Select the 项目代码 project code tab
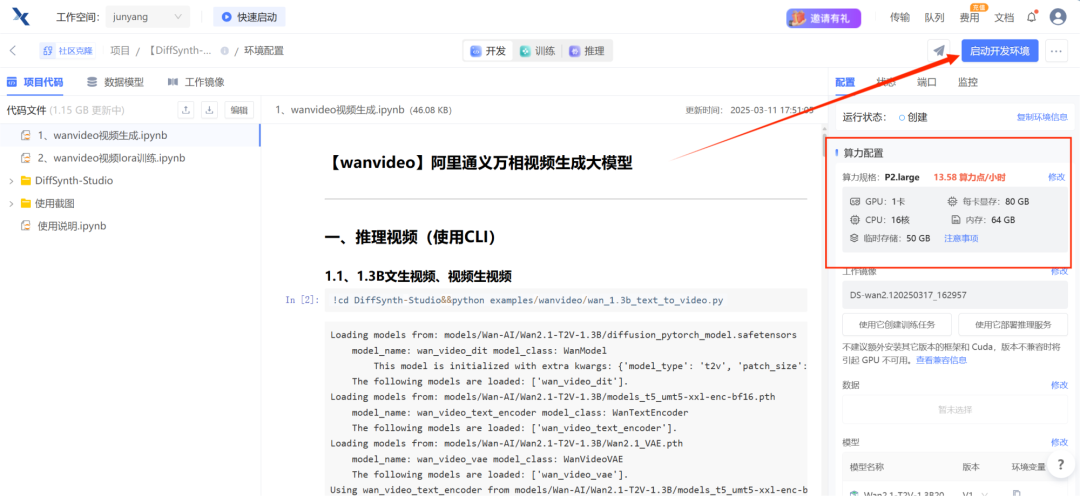The image size is (1080, 496). (x=35, y=82)
